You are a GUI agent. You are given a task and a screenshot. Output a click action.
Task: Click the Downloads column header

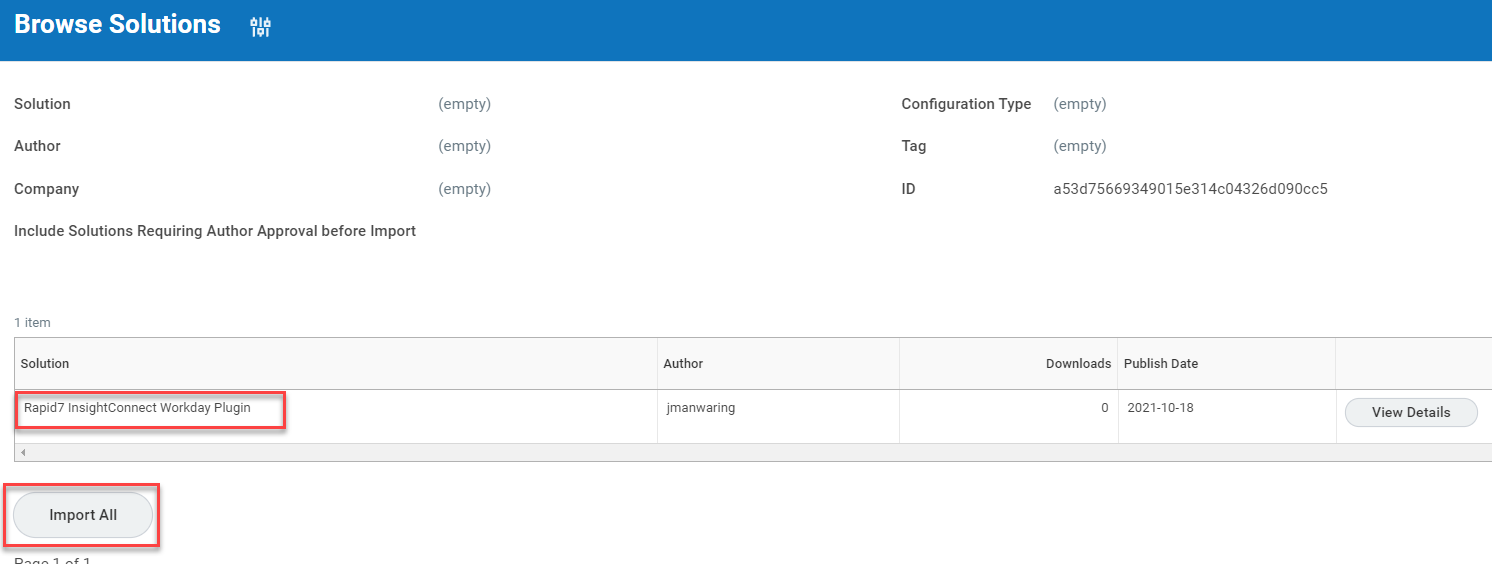tap(1078, 364)
